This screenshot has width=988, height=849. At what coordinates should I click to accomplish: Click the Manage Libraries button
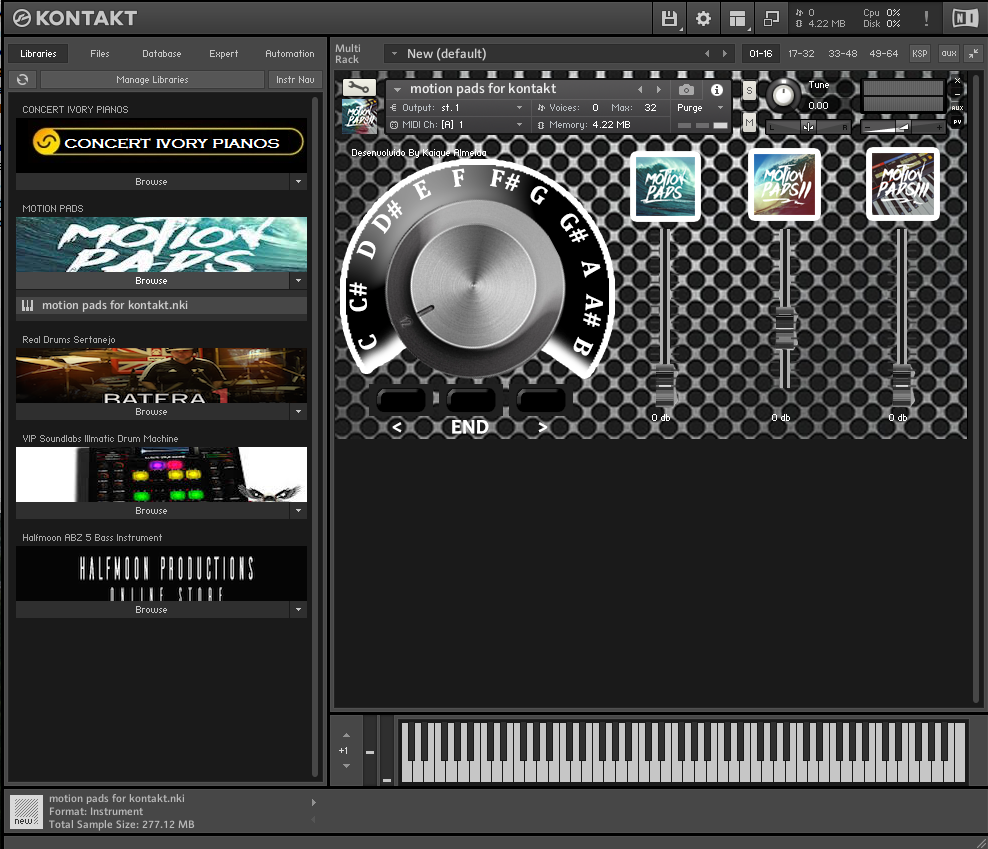point(152,79)
